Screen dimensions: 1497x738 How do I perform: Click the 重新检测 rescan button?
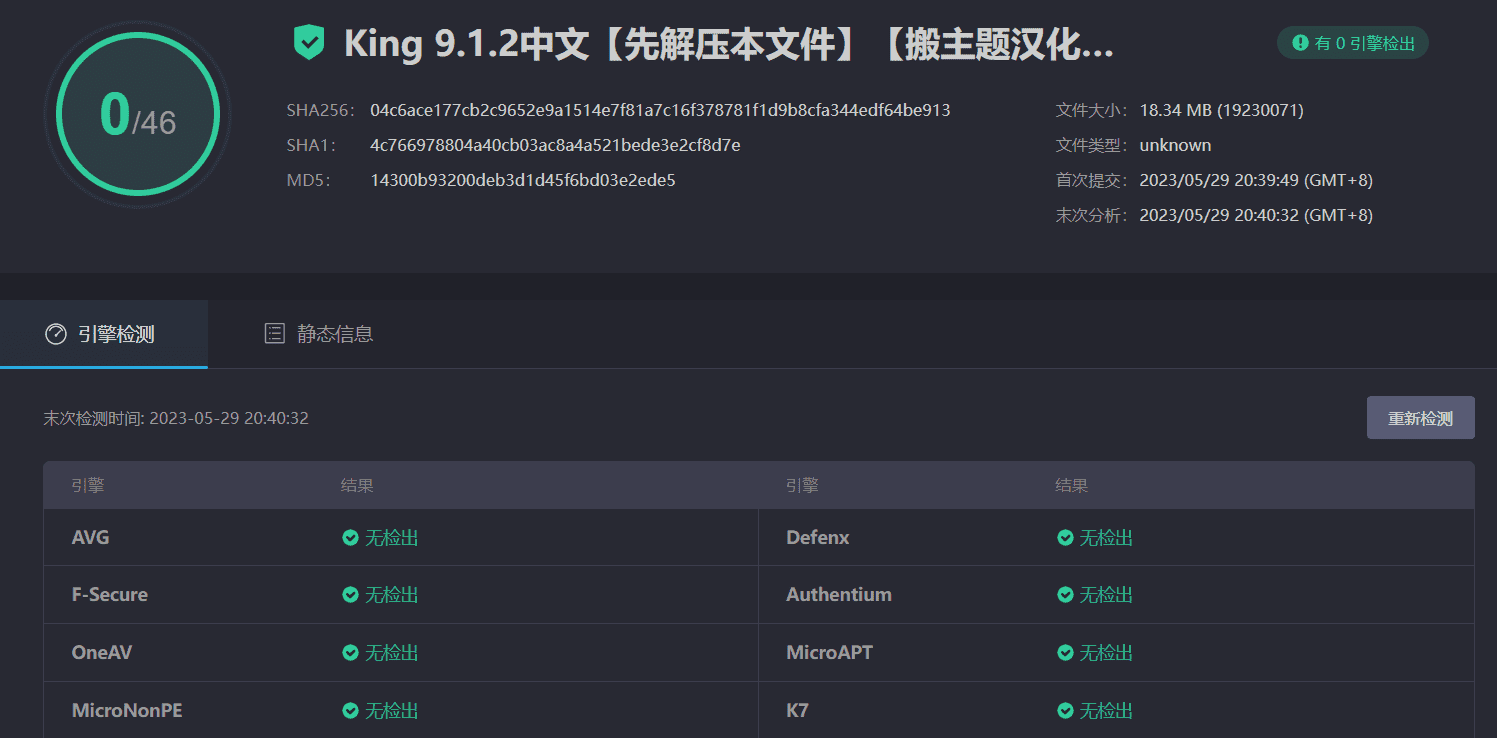[1420, 418]
